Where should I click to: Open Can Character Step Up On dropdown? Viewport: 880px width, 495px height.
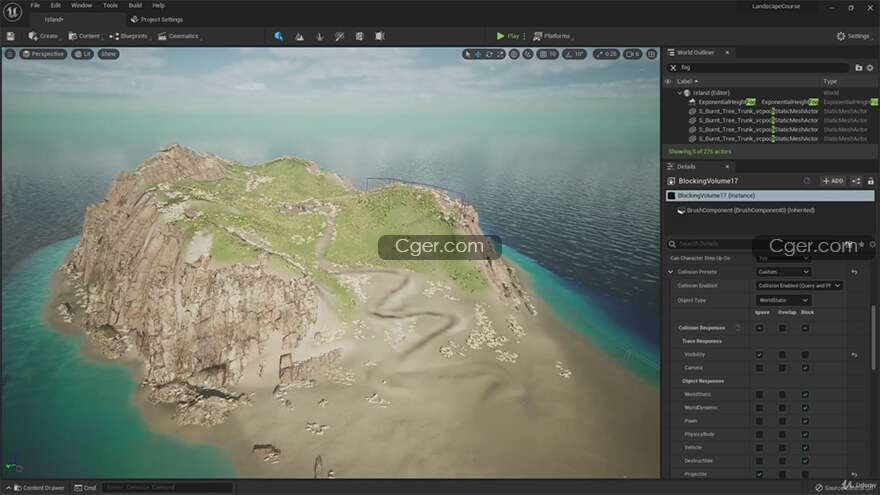click(783, 258)
